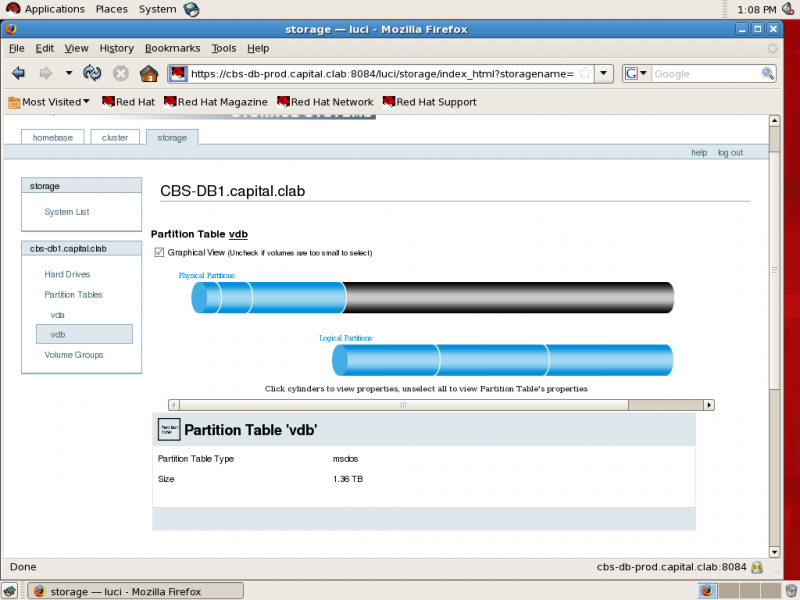This screenshot has width=800, height=600.
Task: Select the vdb partition table entry
Action: pos(84,334)
